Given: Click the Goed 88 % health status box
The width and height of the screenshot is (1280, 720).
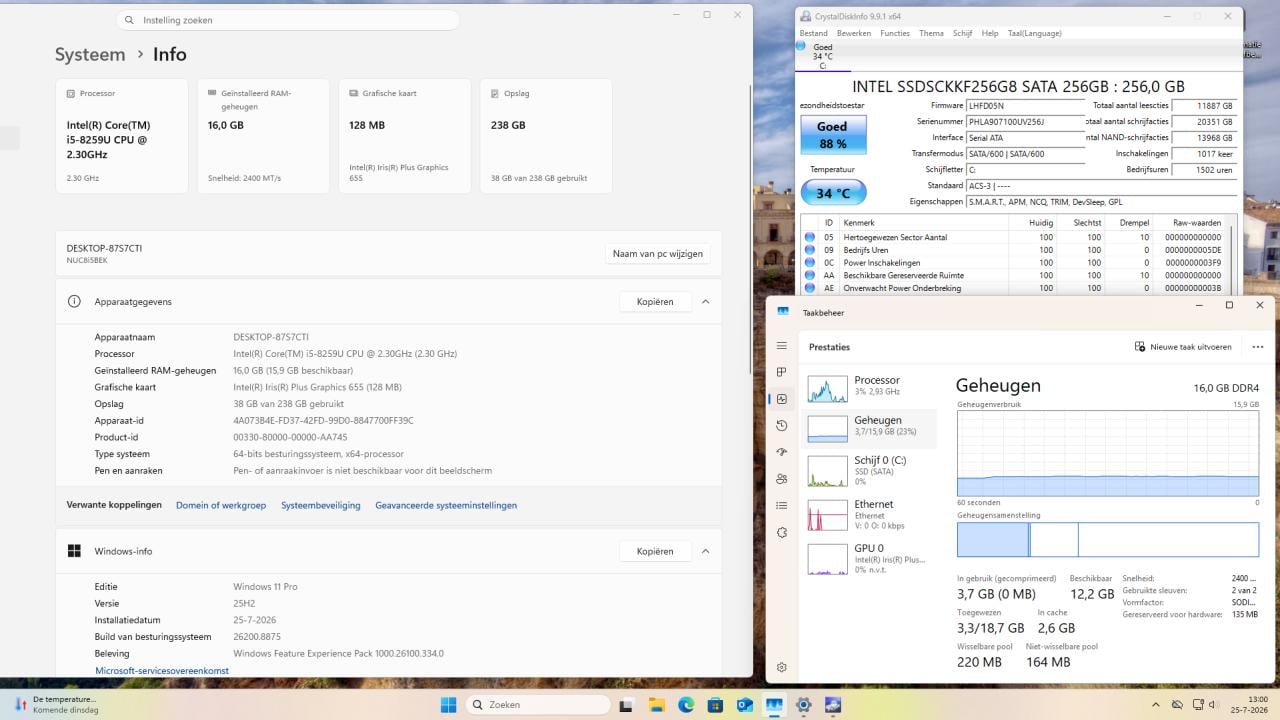Looking at the screenshot, I should click(832, 135).
